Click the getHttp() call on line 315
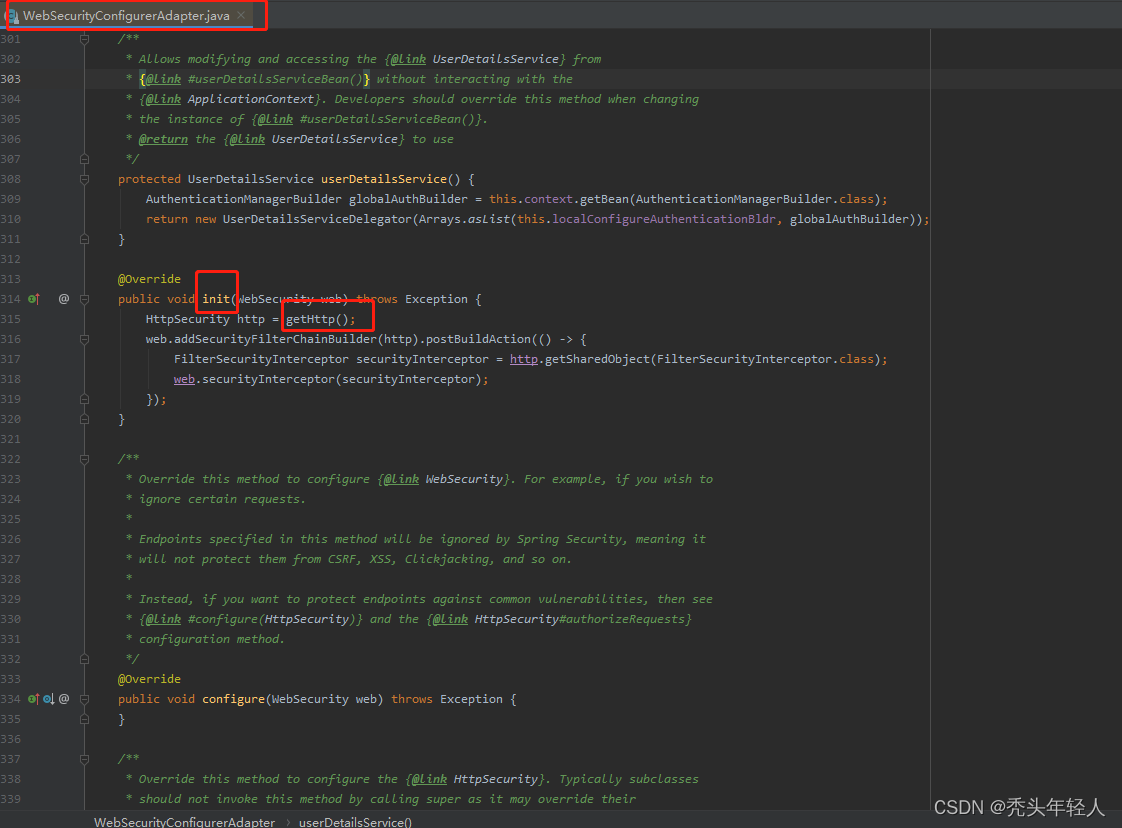Screen dimensions: 1122x828 point(317,319)
